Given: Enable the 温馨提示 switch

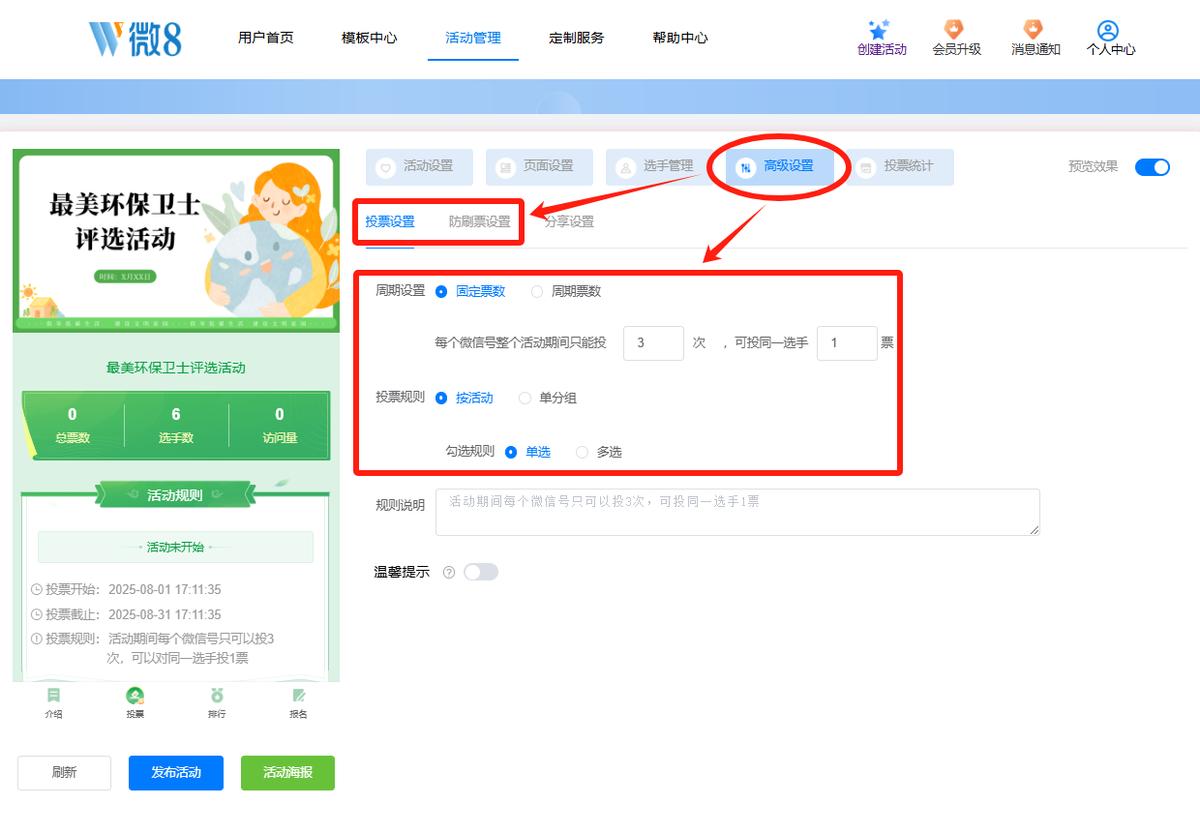Looking at the screenshot, I should point(481,572).
